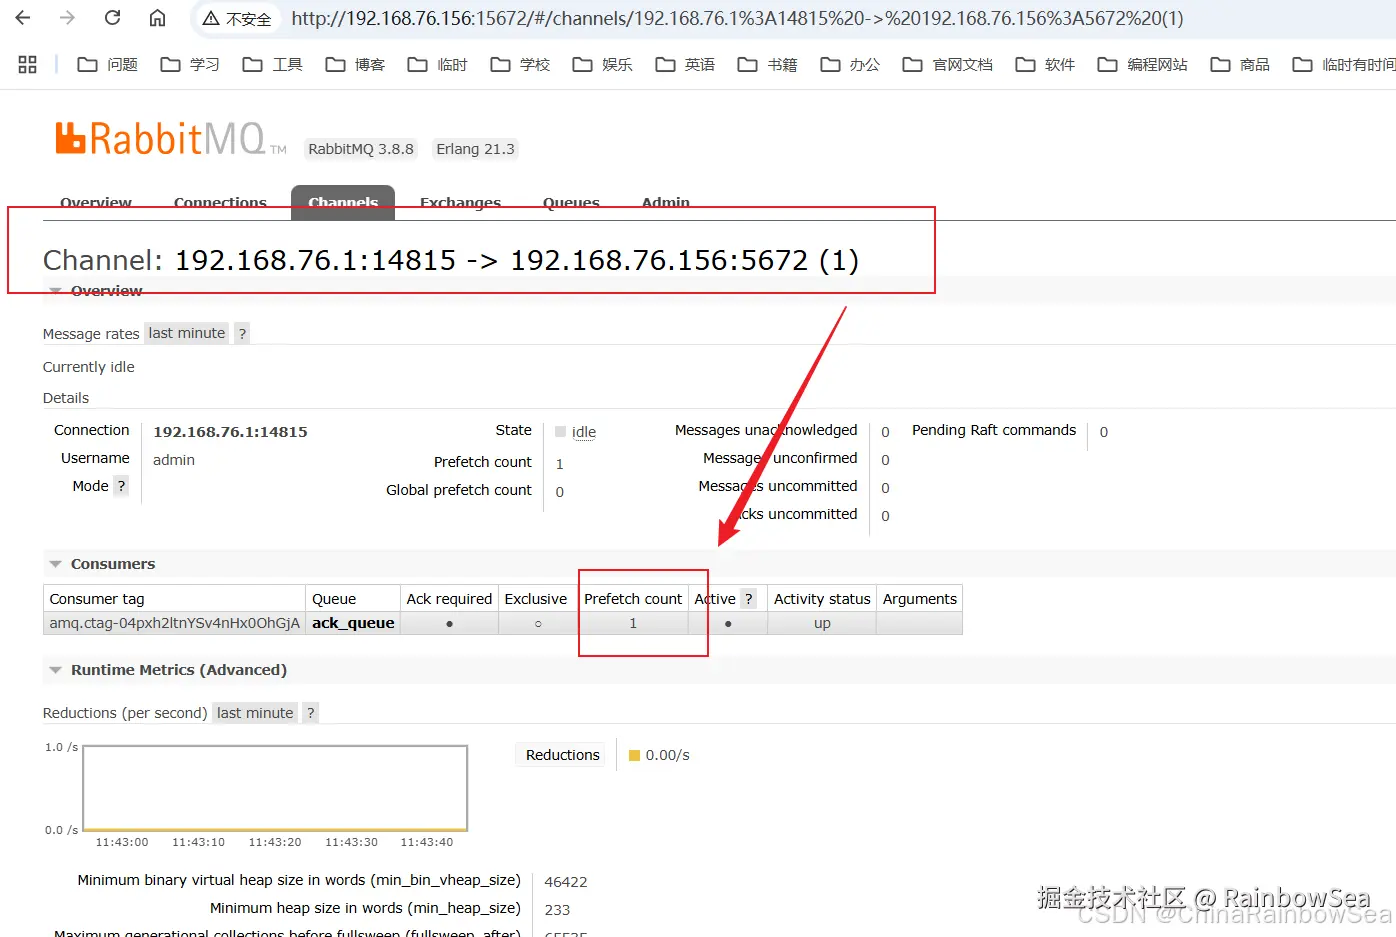Open the 学校 bookmark folder
The height and width of the screenshot is (937, 1396).
tap(520, 64)
